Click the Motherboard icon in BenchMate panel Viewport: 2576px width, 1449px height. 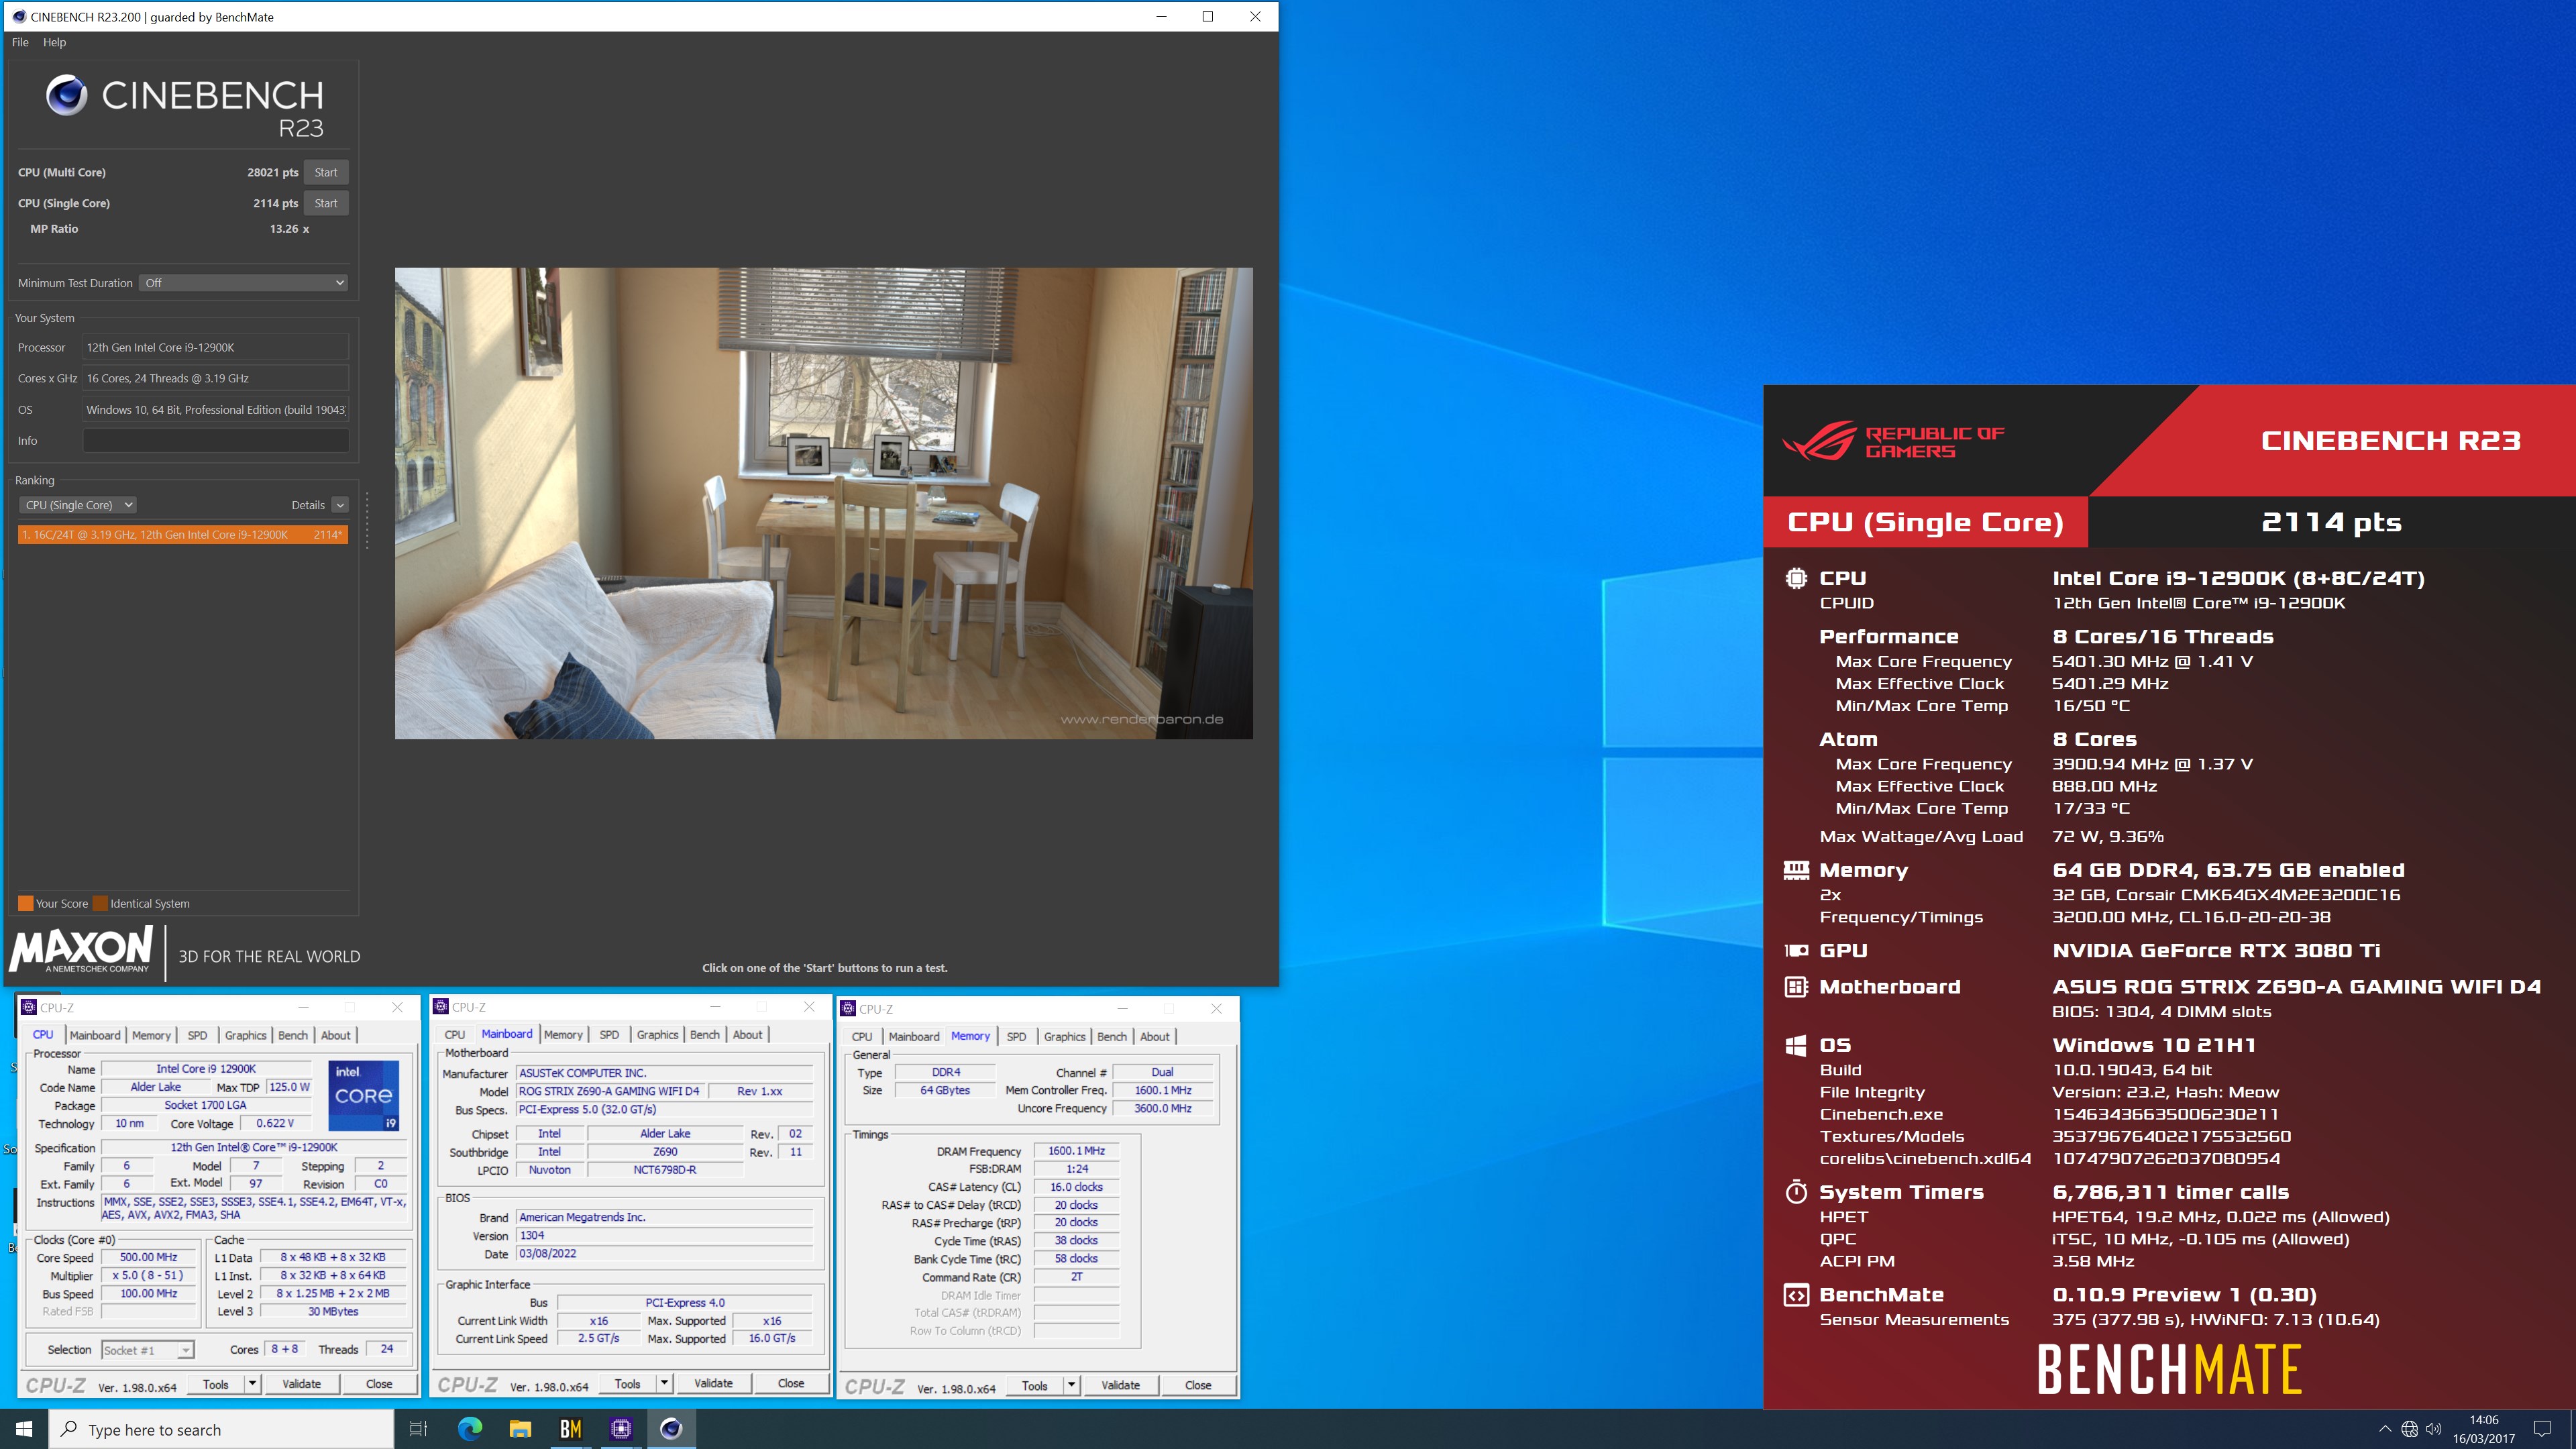tap(1796, 987)
